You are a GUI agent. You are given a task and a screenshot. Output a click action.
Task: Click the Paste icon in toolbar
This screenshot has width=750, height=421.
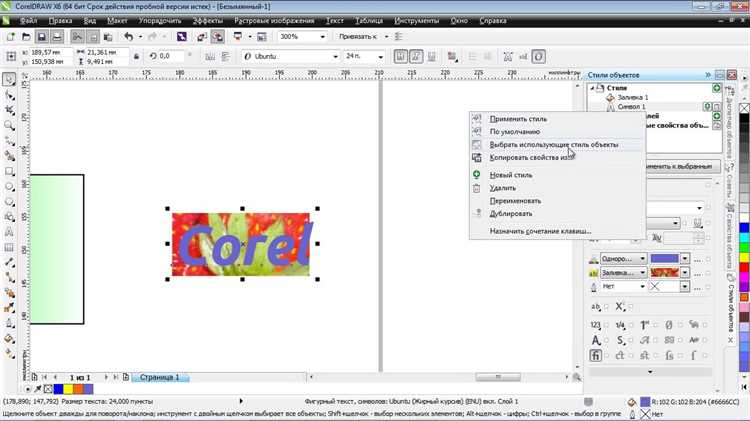[108, 36]
